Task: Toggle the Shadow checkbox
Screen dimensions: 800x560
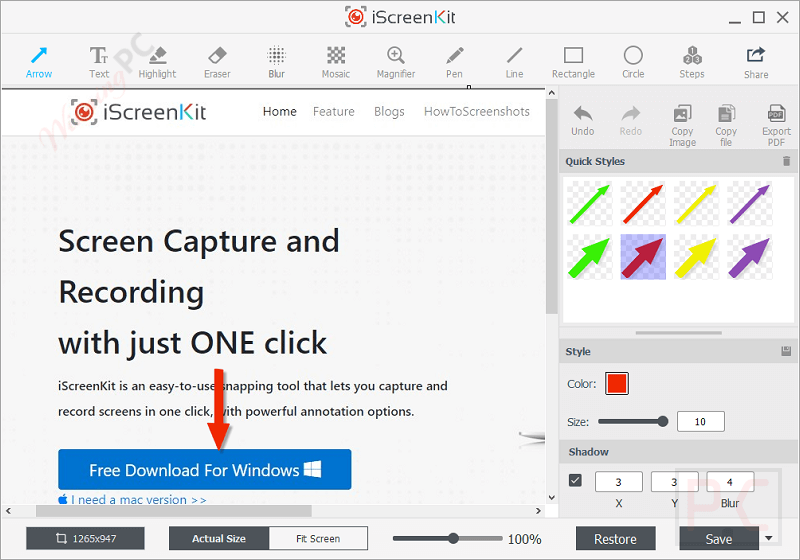Action: (x=575, y=480)
